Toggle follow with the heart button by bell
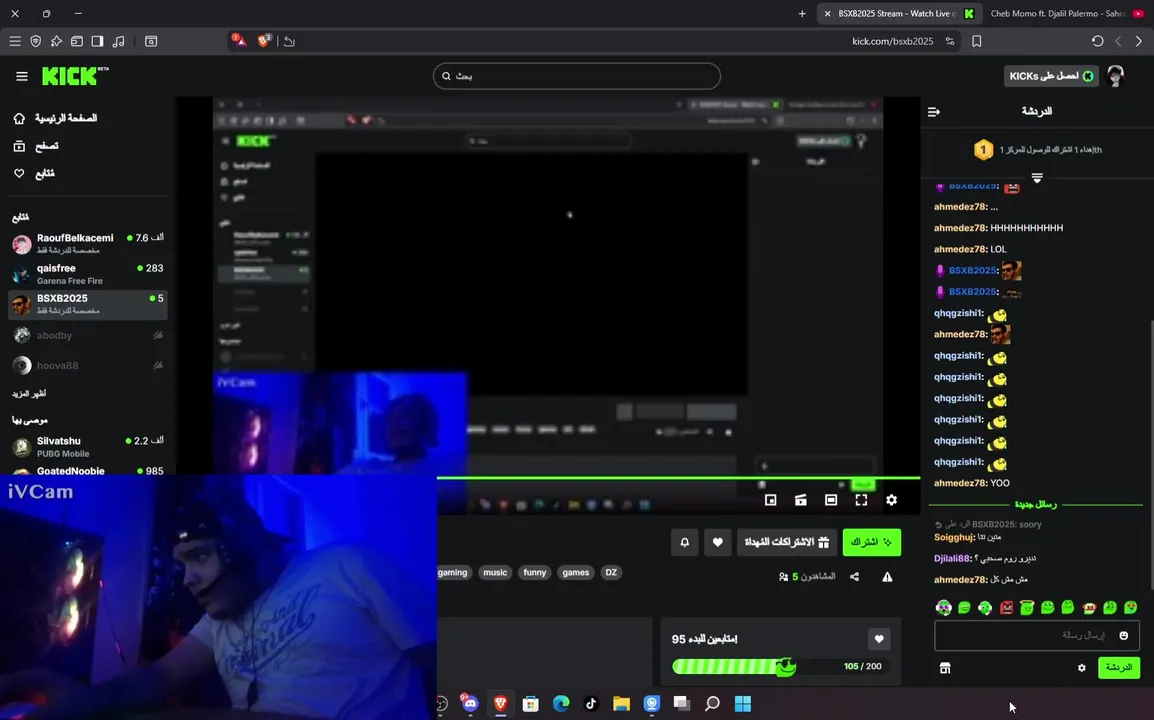This screenshot has width=1154, height=720. coord(718,543)
